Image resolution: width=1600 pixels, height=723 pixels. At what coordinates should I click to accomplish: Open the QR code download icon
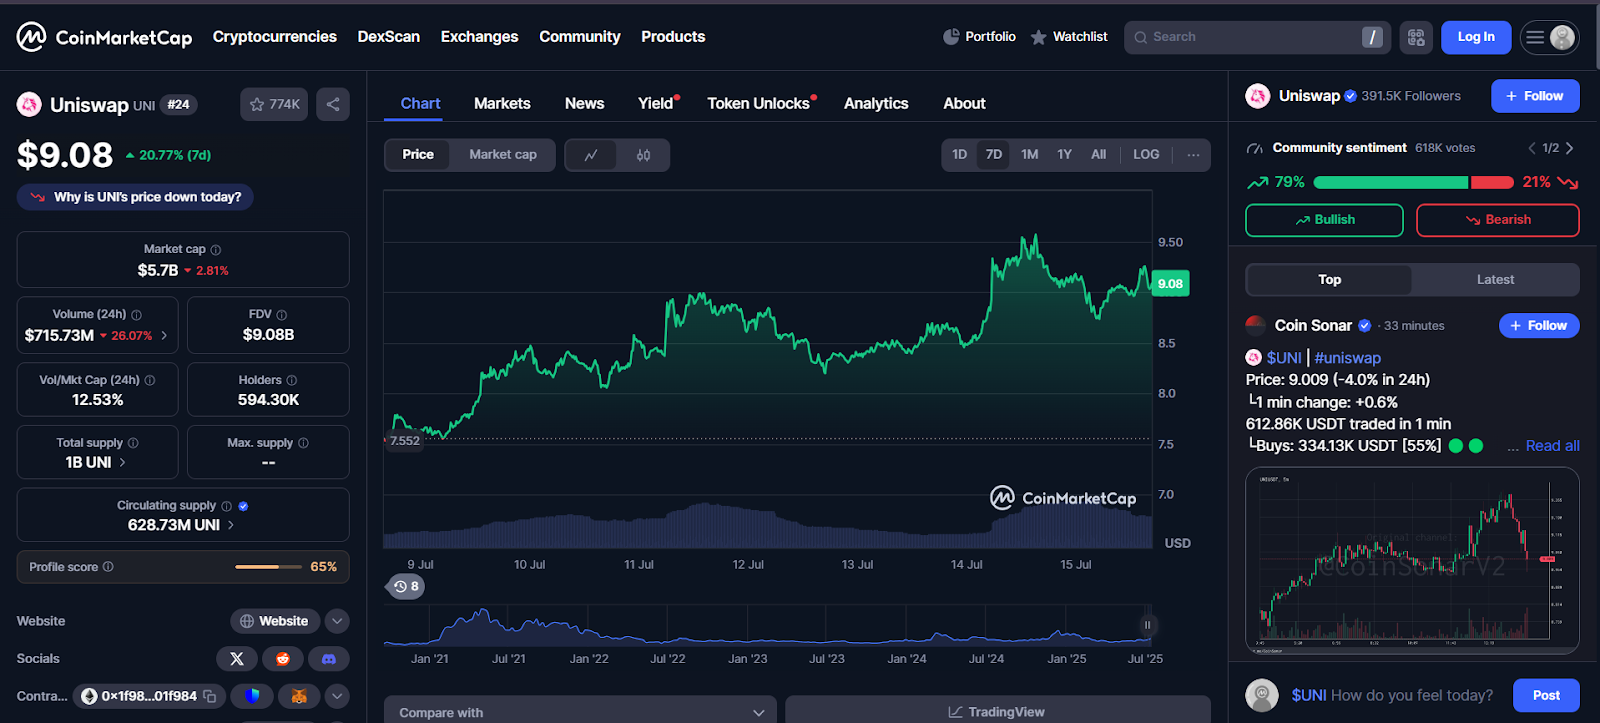pos(1416,37)
